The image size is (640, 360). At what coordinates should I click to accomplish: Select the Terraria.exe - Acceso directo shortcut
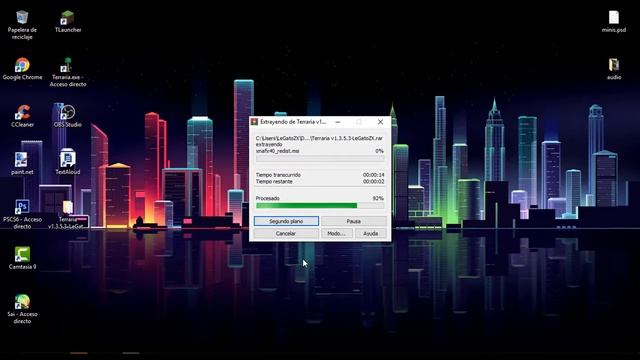[x=68, y=72]
